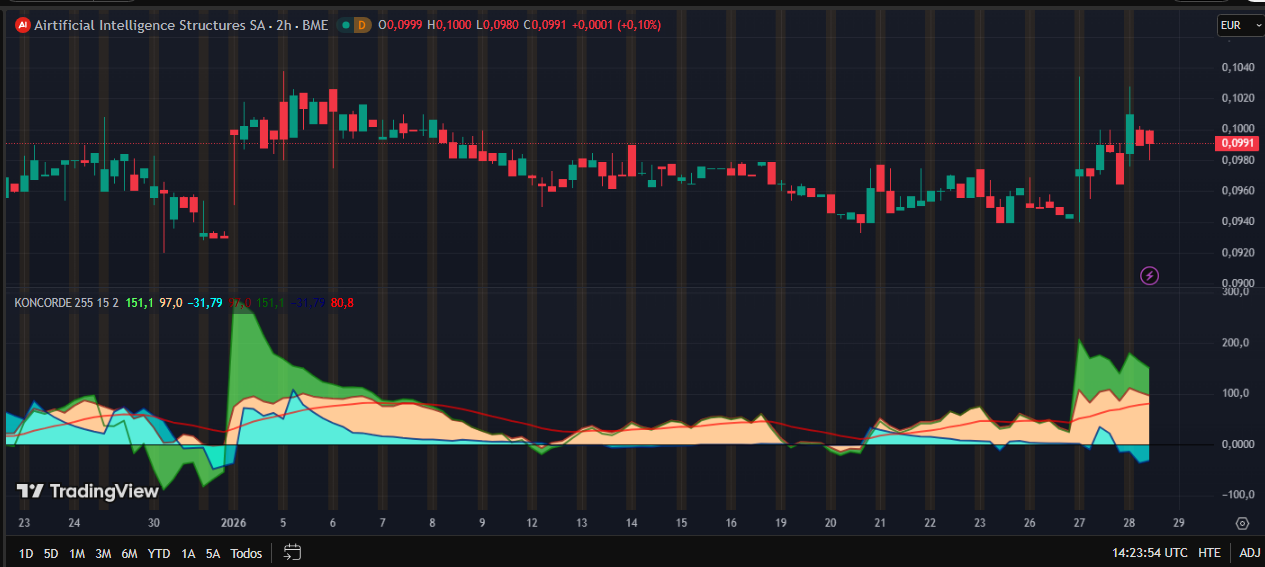The image size is (1265, 567).
Task: Open the 14:23:54 UTC timezone menu
Action: (1150, 552)
